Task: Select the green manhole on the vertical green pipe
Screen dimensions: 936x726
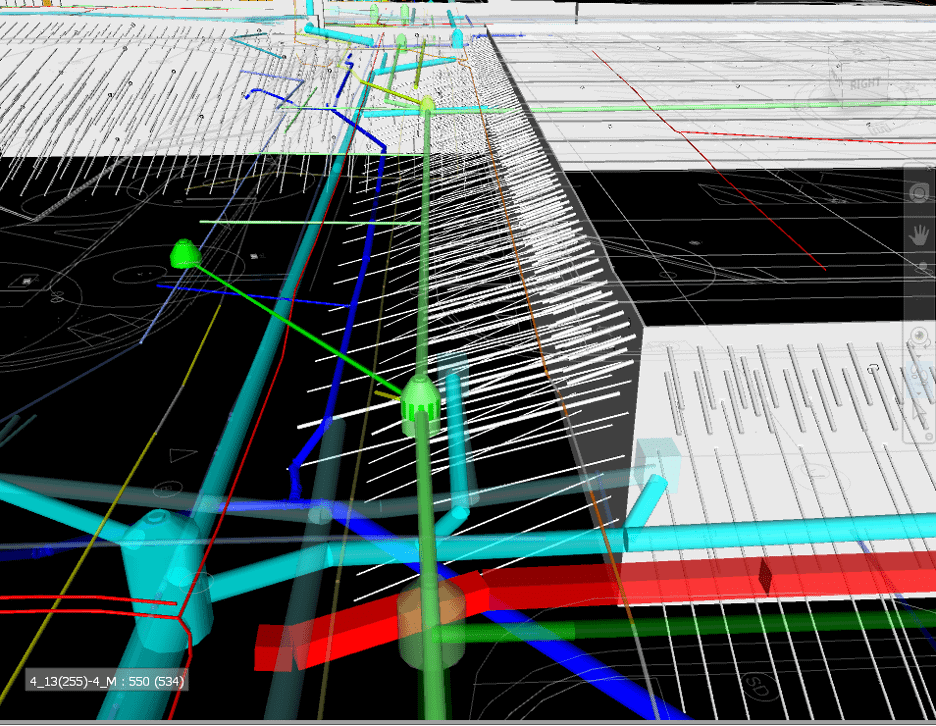Action: point(420,403)
